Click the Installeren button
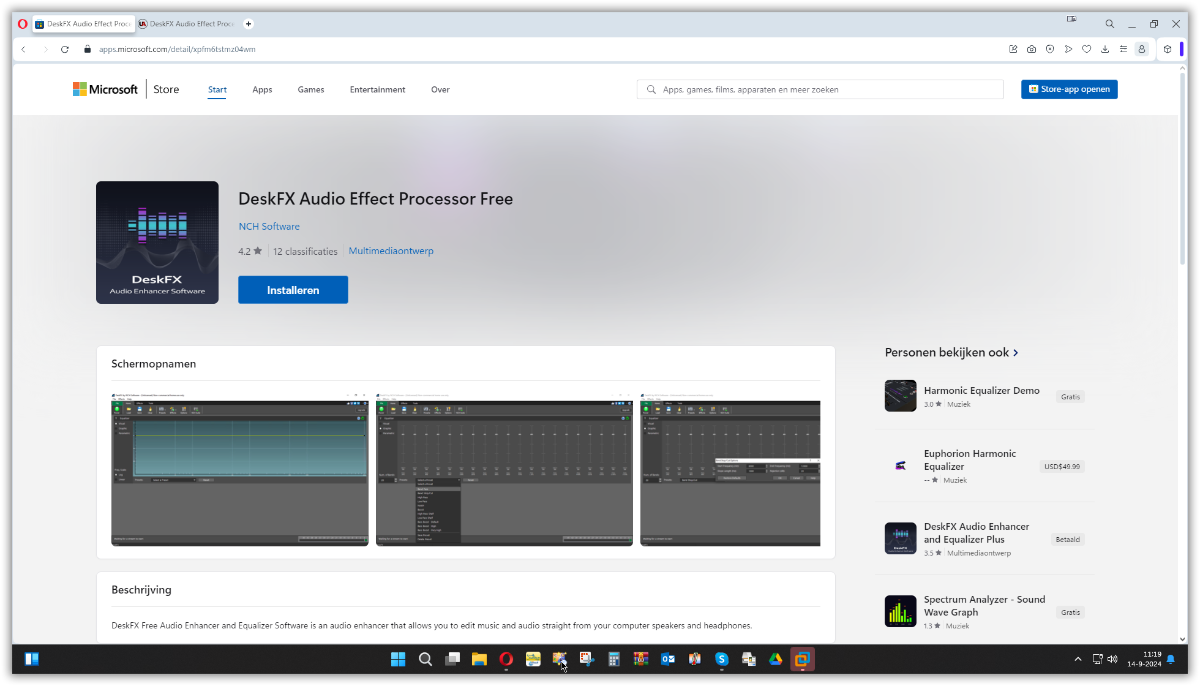1200x686 pixels. [293, 290]
